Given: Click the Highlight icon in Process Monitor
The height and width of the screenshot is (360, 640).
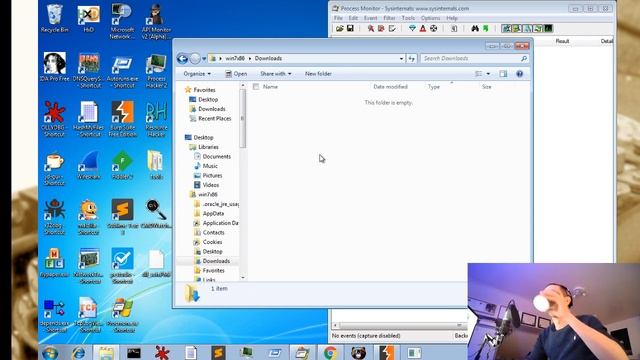Looking at the screenshot, I should click(423, 29).
